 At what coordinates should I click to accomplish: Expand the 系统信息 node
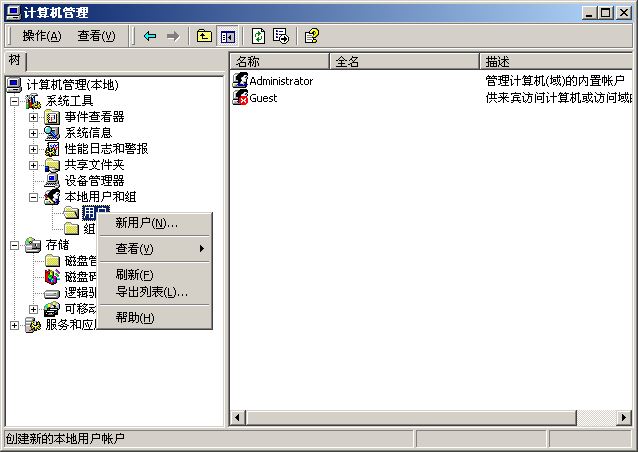coord(33,133)
